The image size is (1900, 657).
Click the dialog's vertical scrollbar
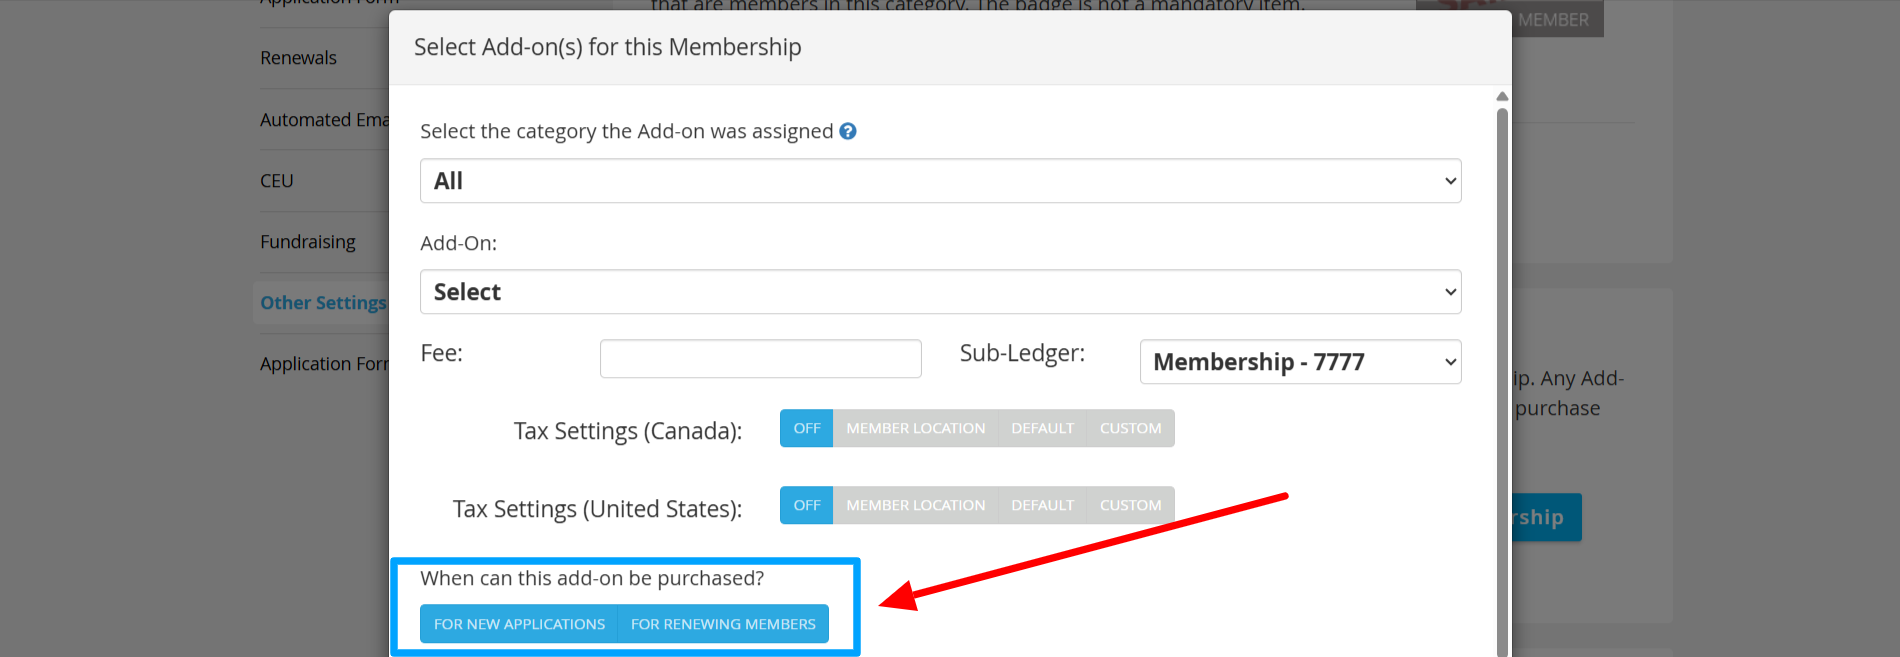pyautogui.click(x=1502, y=380)
